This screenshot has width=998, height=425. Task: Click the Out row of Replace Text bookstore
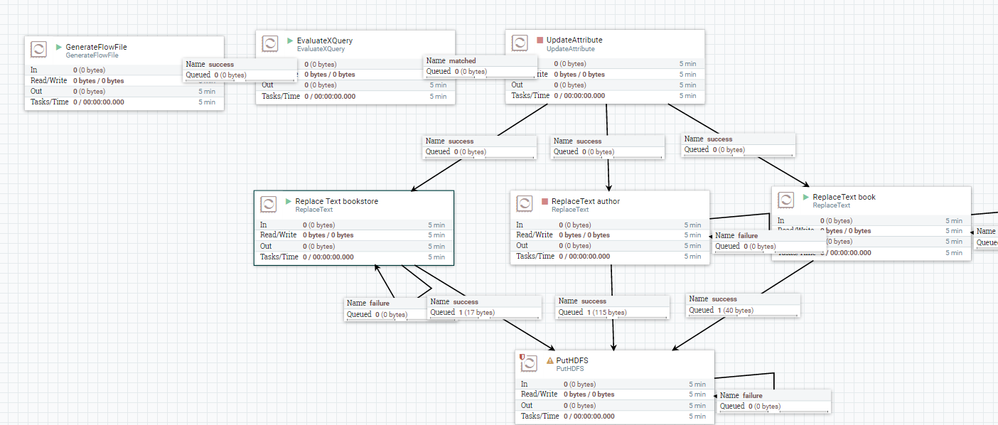353,246
